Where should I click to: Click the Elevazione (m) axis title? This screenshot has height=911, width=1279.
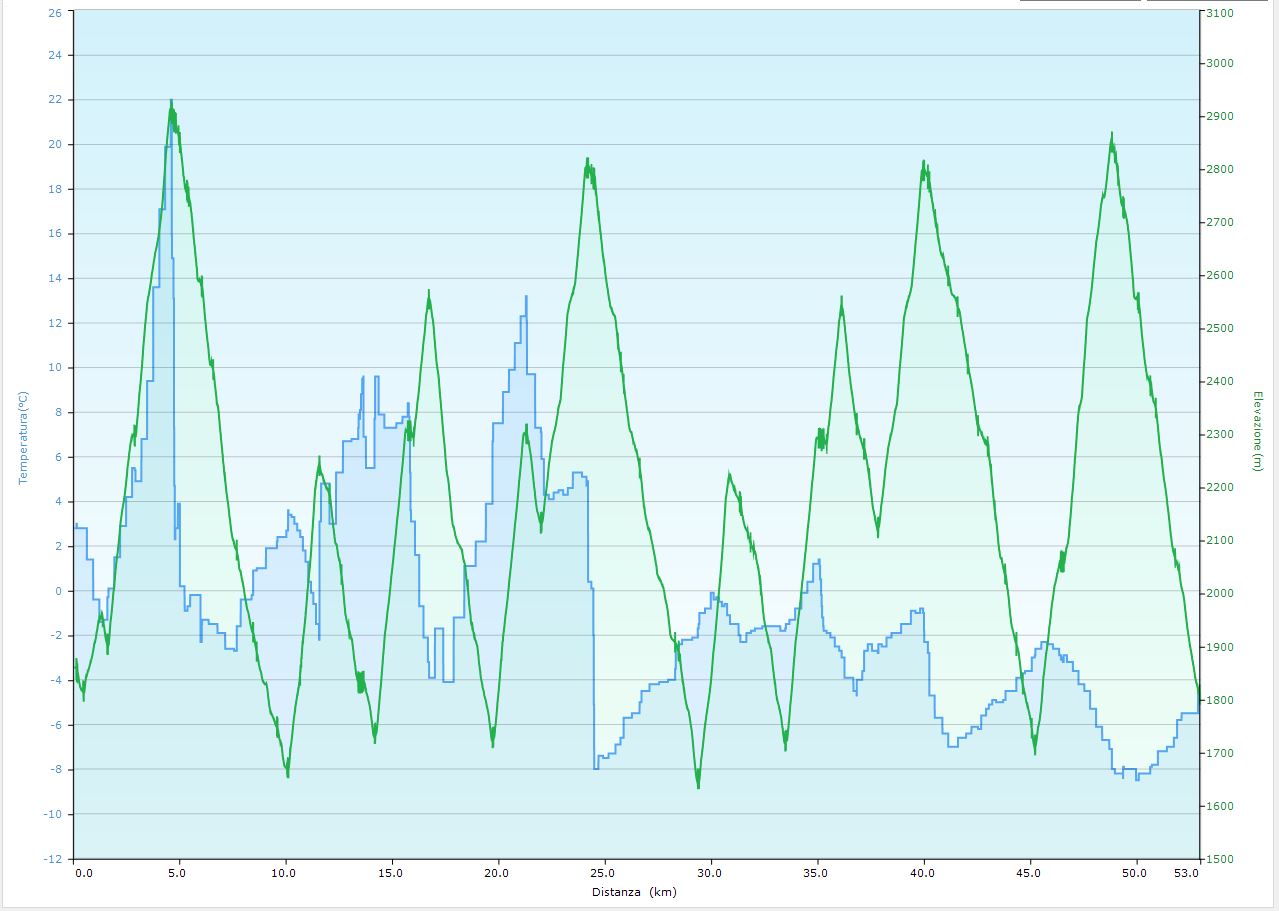1256,431
